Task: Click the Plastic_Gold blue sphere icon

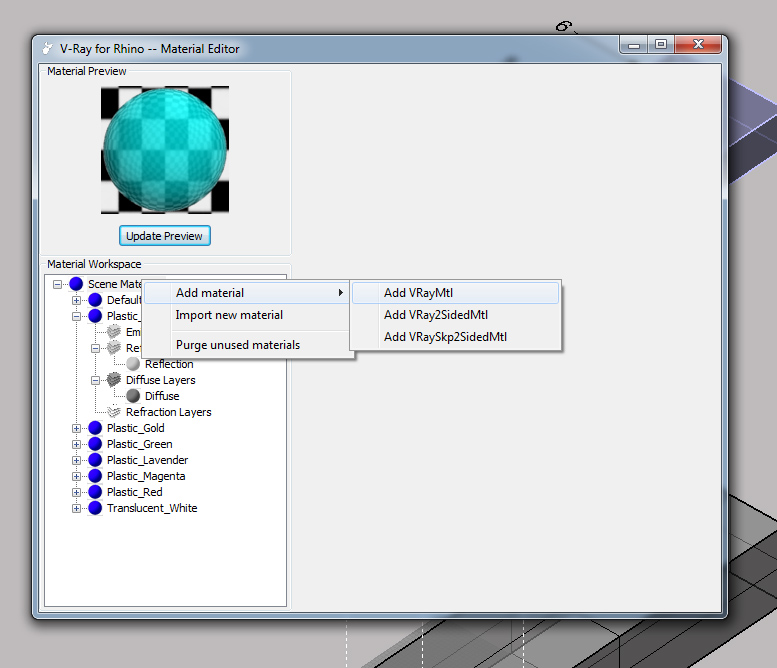Action: [95, 428]
